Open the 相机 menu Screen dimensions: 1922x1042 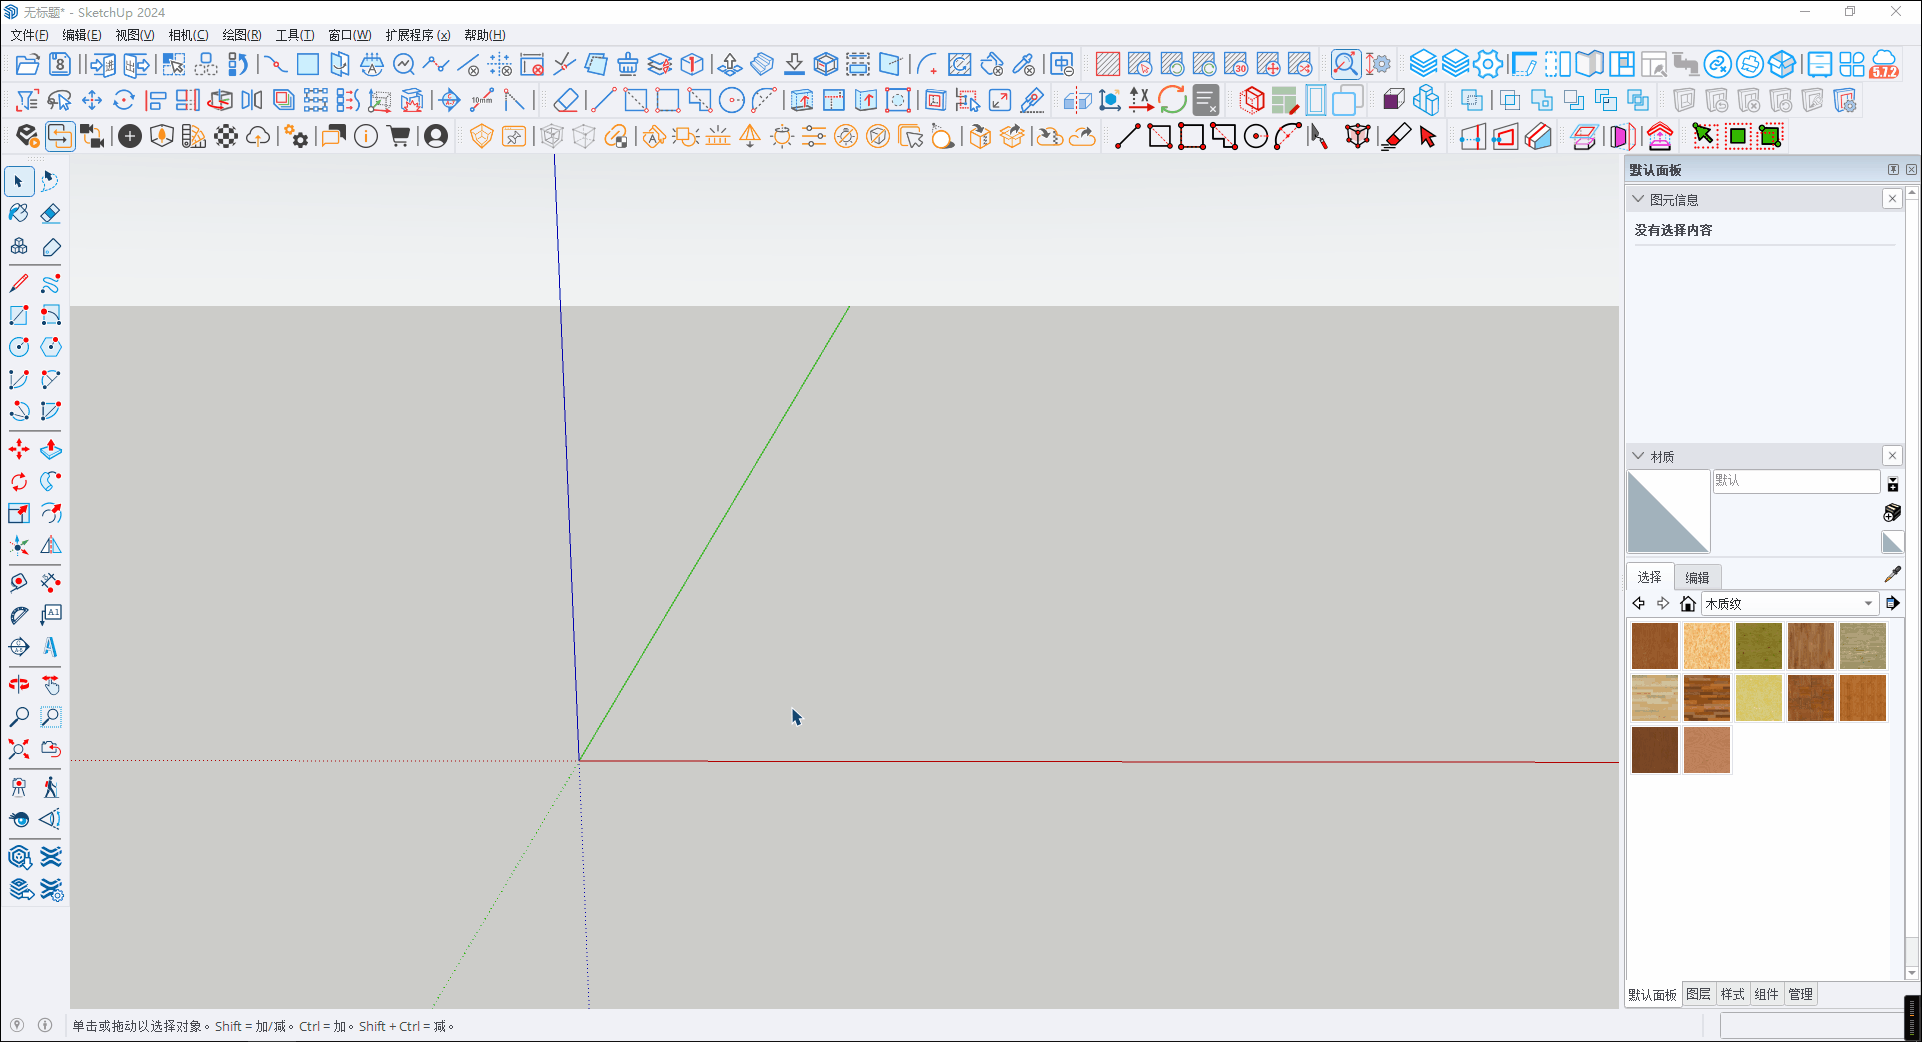[x=188, y=35]
